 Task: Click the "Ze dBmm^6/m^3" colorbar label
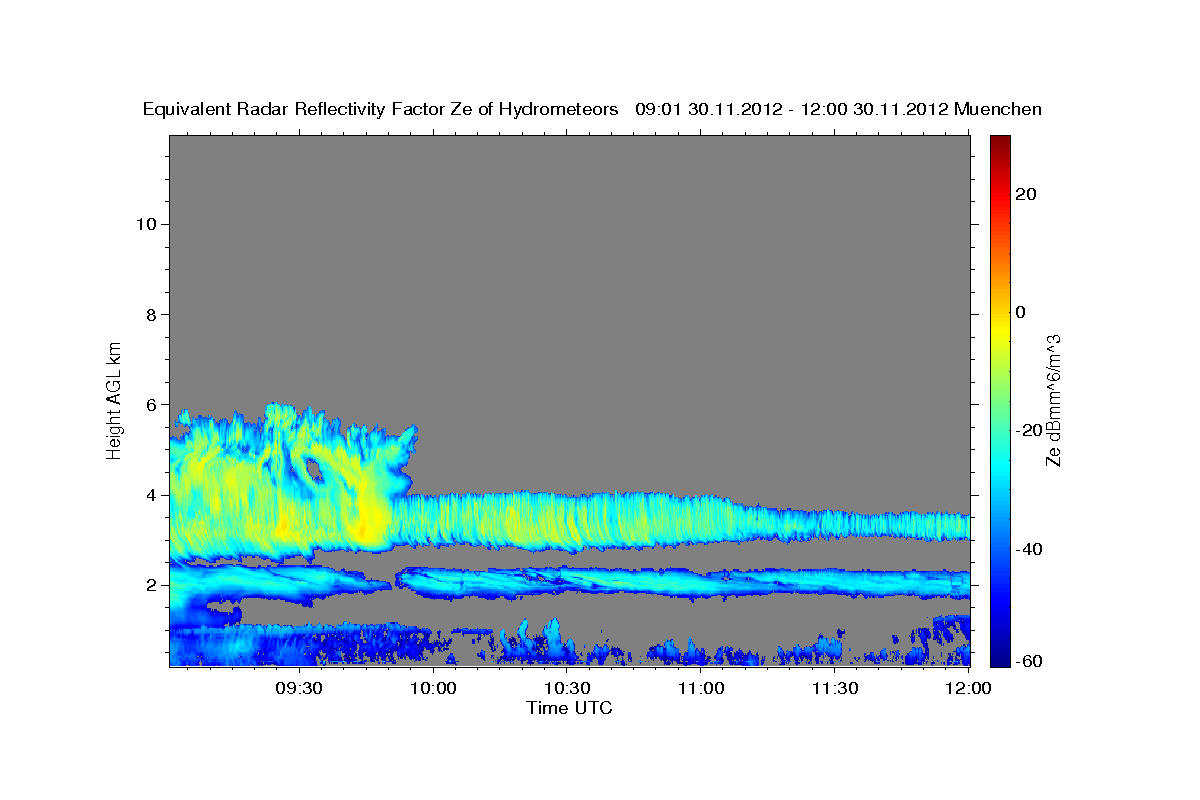[x=1053, y=400]
